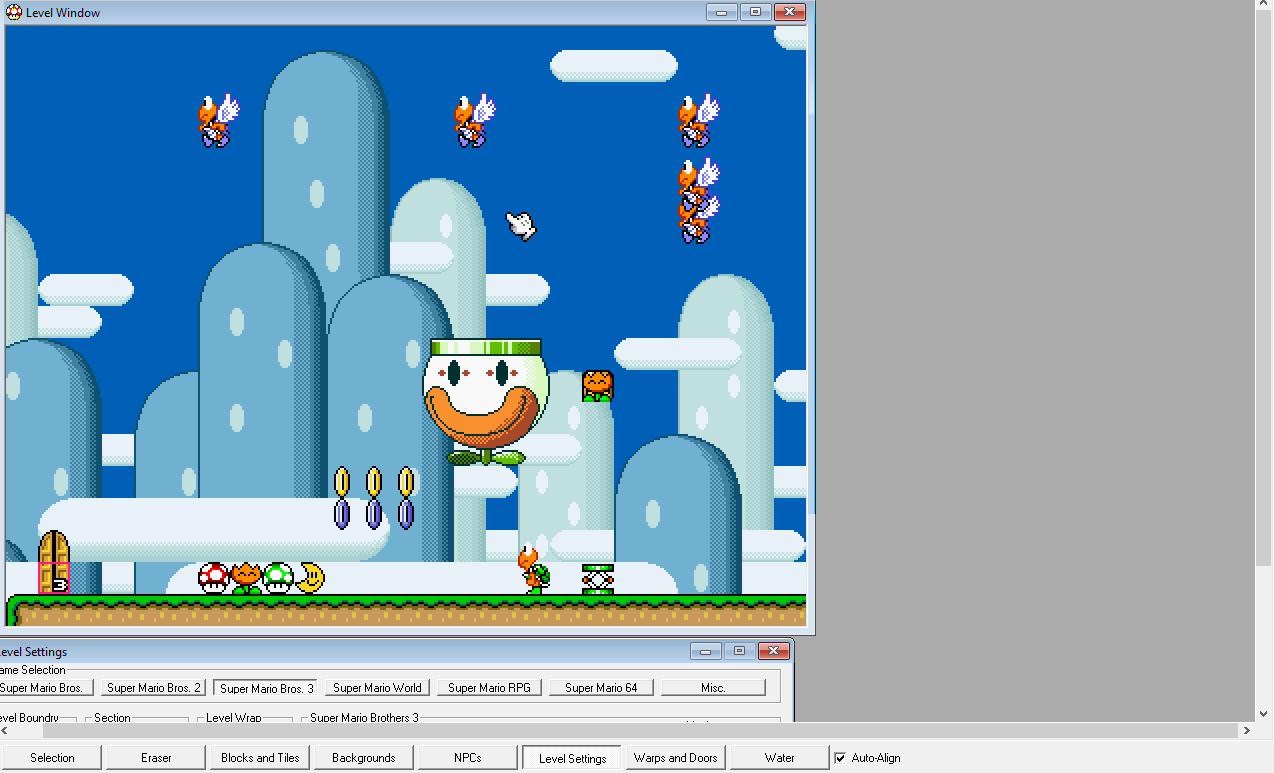Screen dimensions: 1274x773
Task: Click the middle blue coin
Action: click(374, 515)
